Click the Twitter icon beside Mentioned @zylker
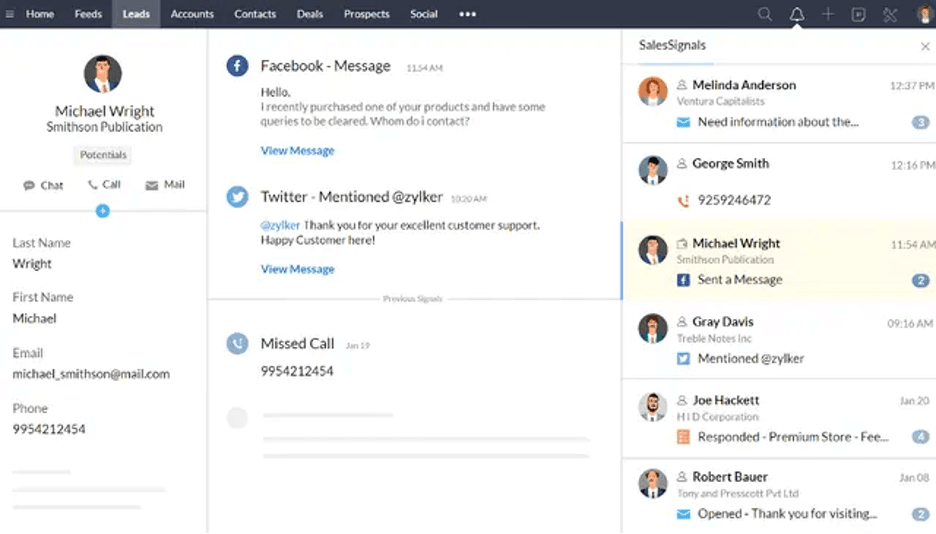The height and width of the screenshot is (534, 936). [x=237, y=196]
